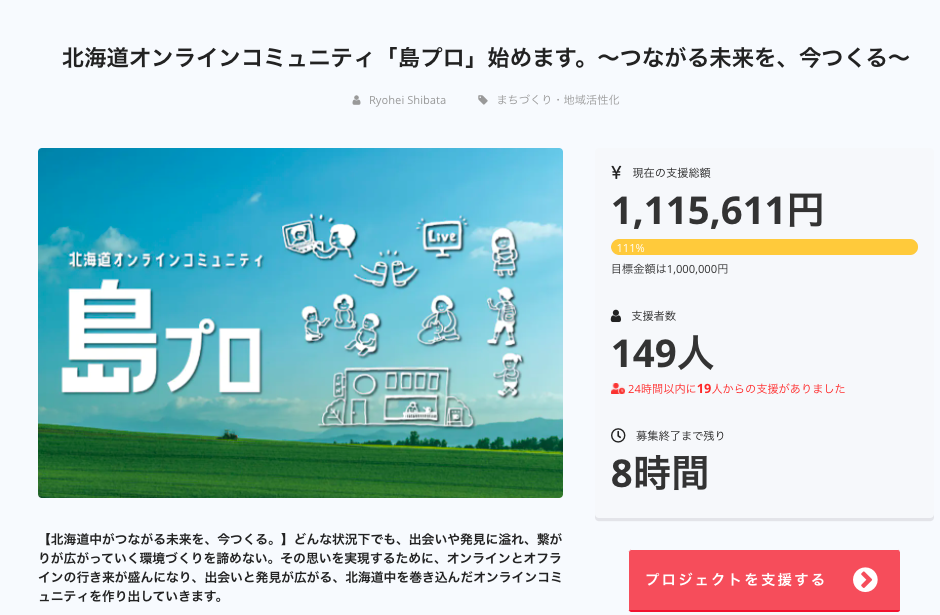Image resolution: width=940 pixels, height=615 pixels.
Task: Click the tag icon before the category
Action: 483,100
